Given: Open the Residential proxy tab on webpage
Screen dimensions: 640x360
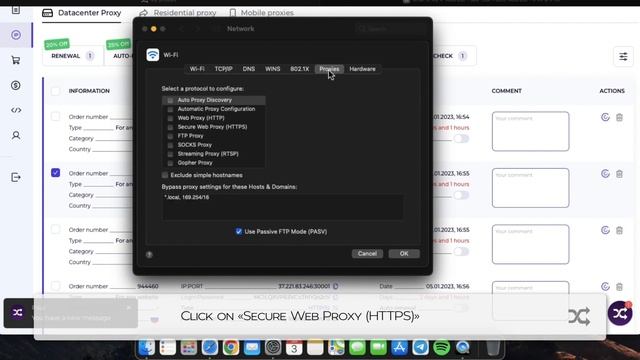Looking at the screenshot, I should tap(178, 13).
